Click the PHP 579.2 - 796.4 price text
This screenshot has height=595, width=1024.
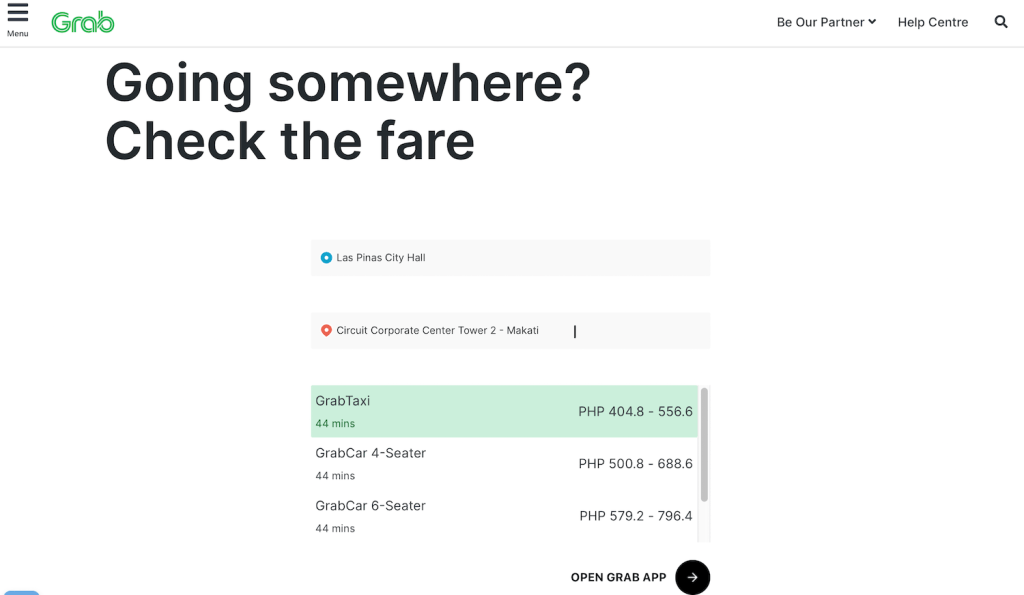coord(636,516)
